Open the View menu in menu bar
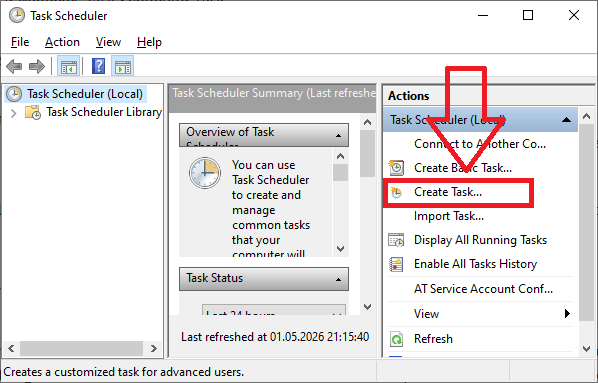The image size is (598, 383). click(108, 42)
